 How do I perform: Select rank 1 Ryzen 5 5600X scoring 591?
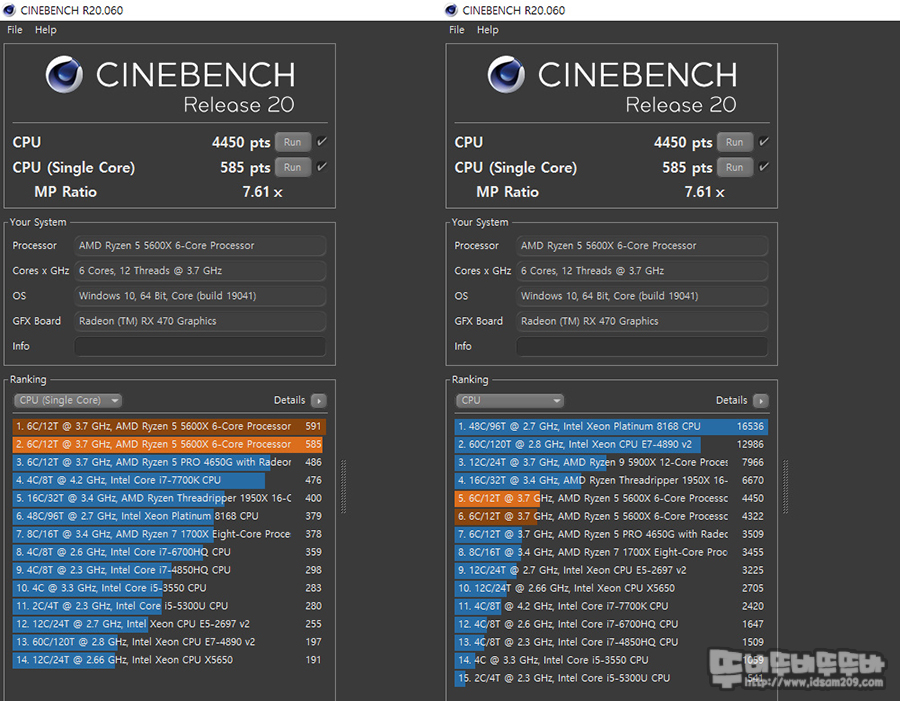[x=169, y=427]
